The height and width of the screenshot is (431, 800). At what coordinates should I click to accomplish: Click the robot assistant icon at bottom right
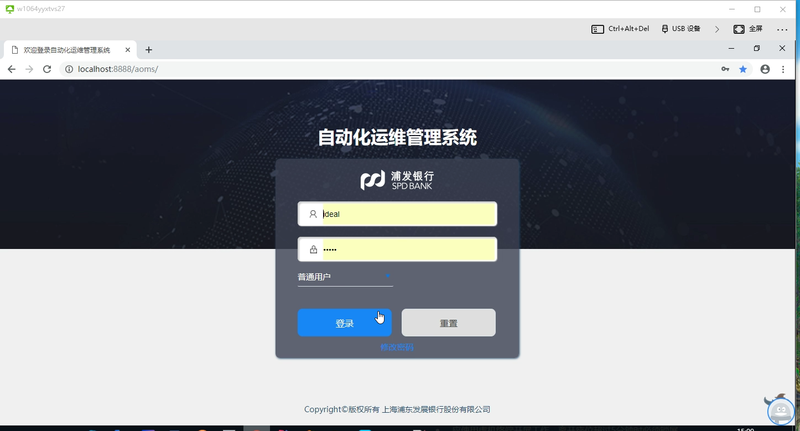[781, 410]
